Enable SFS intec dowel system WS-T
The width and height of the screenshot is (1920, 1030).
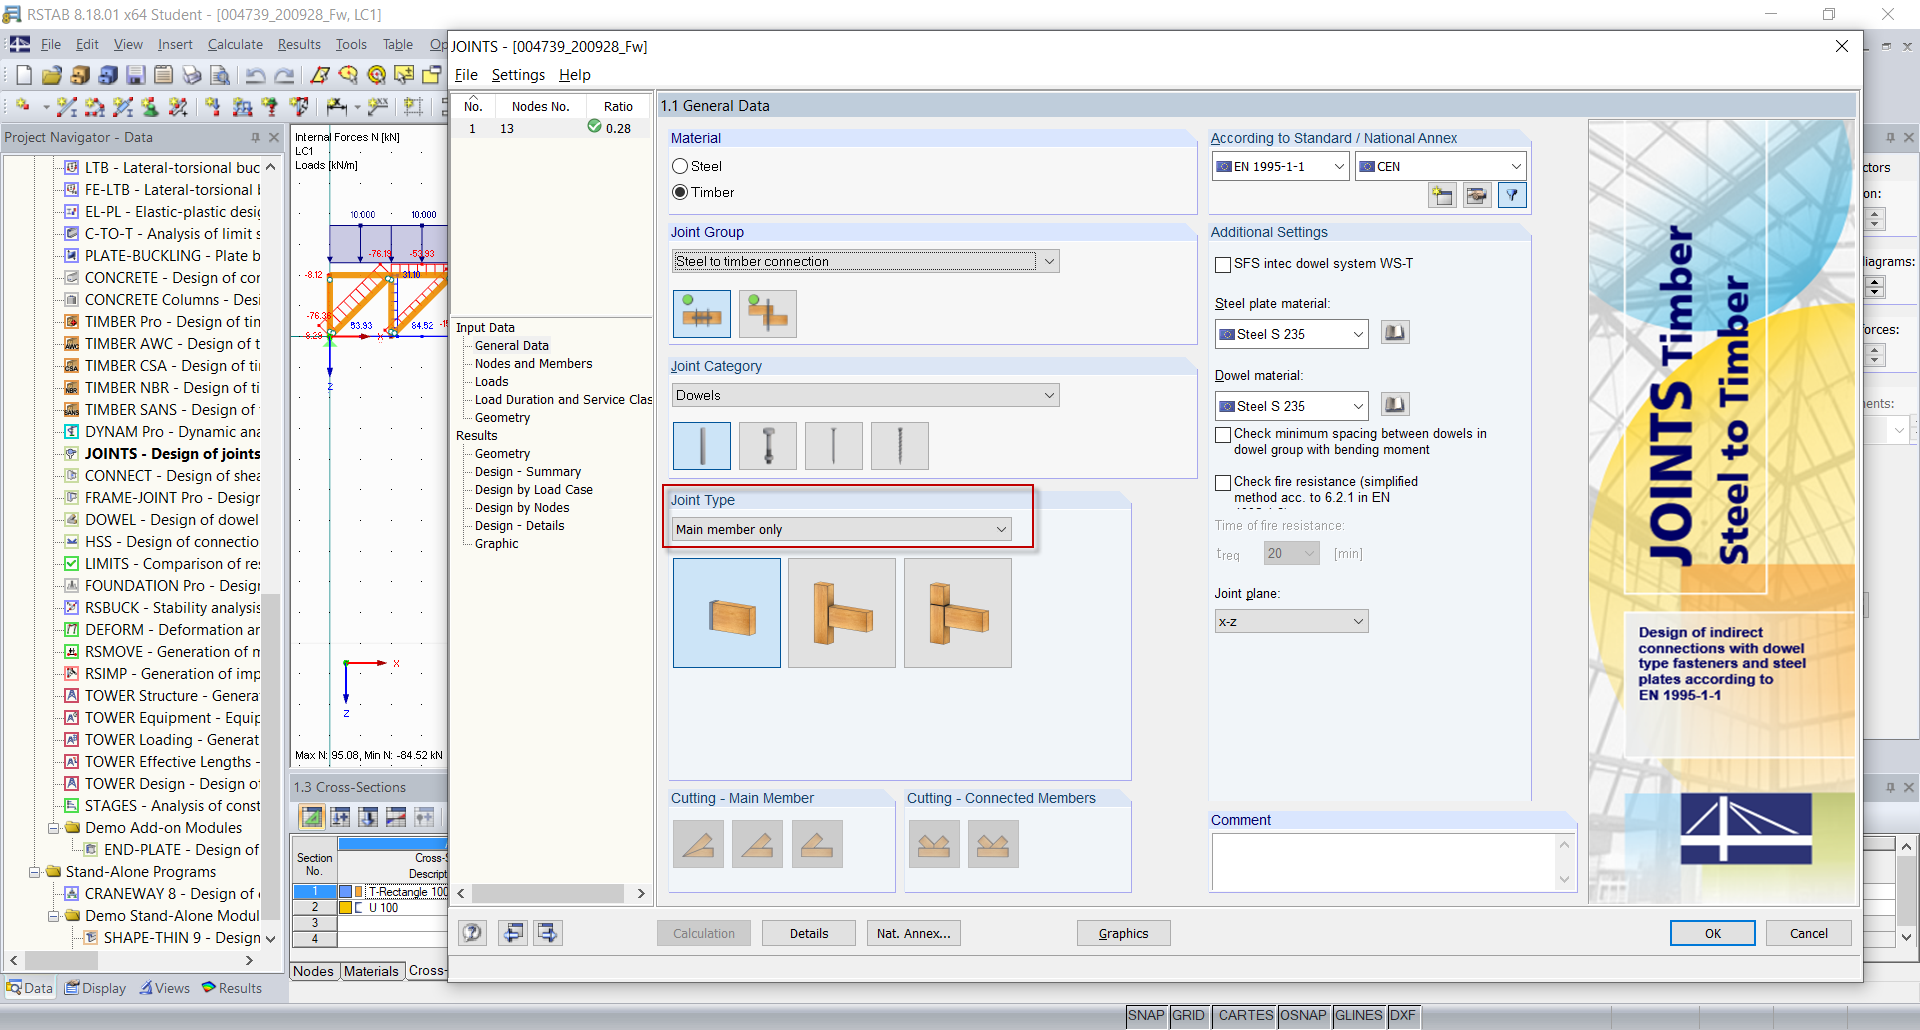[x=1222, y=264]
